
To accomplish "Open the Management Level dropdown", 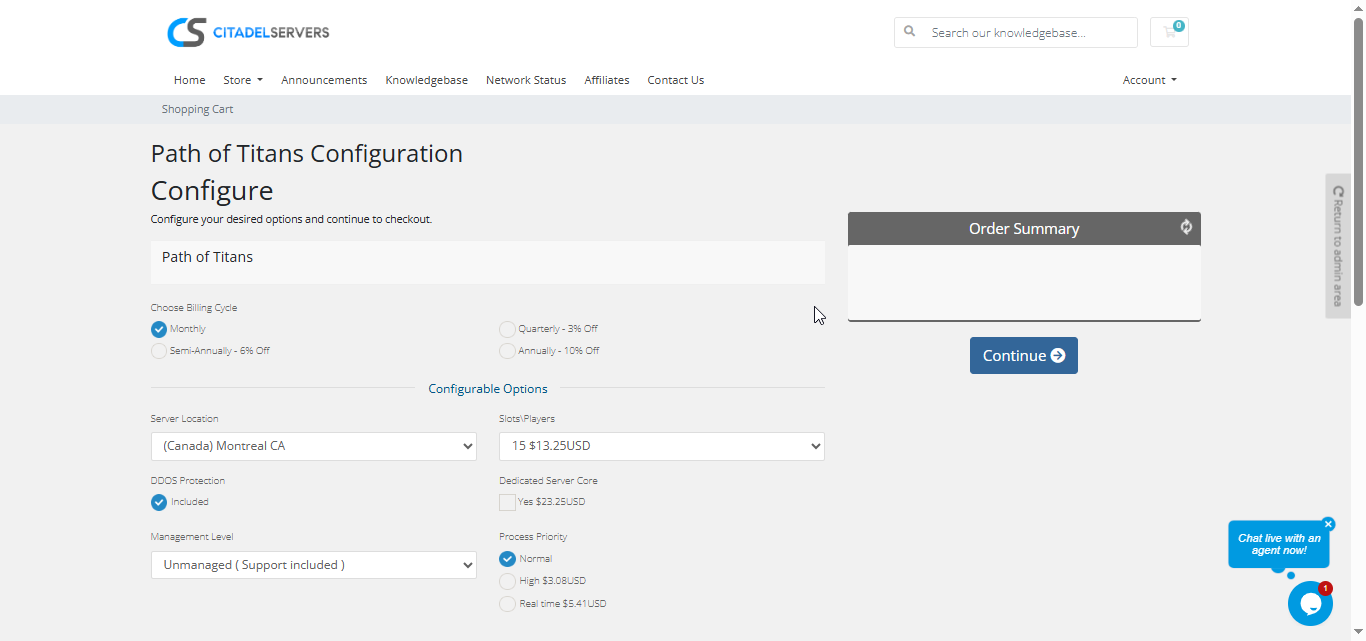I will point(313,565).
